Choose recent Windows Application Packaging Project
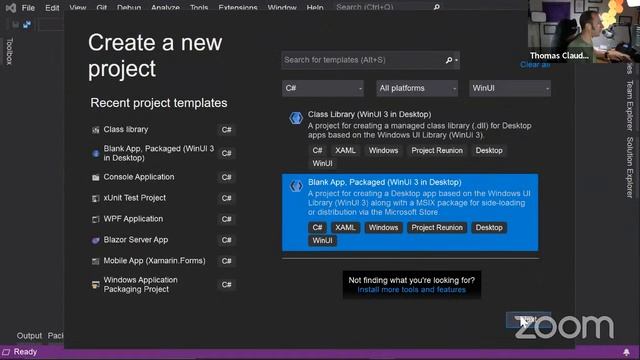 click(162, 284)
